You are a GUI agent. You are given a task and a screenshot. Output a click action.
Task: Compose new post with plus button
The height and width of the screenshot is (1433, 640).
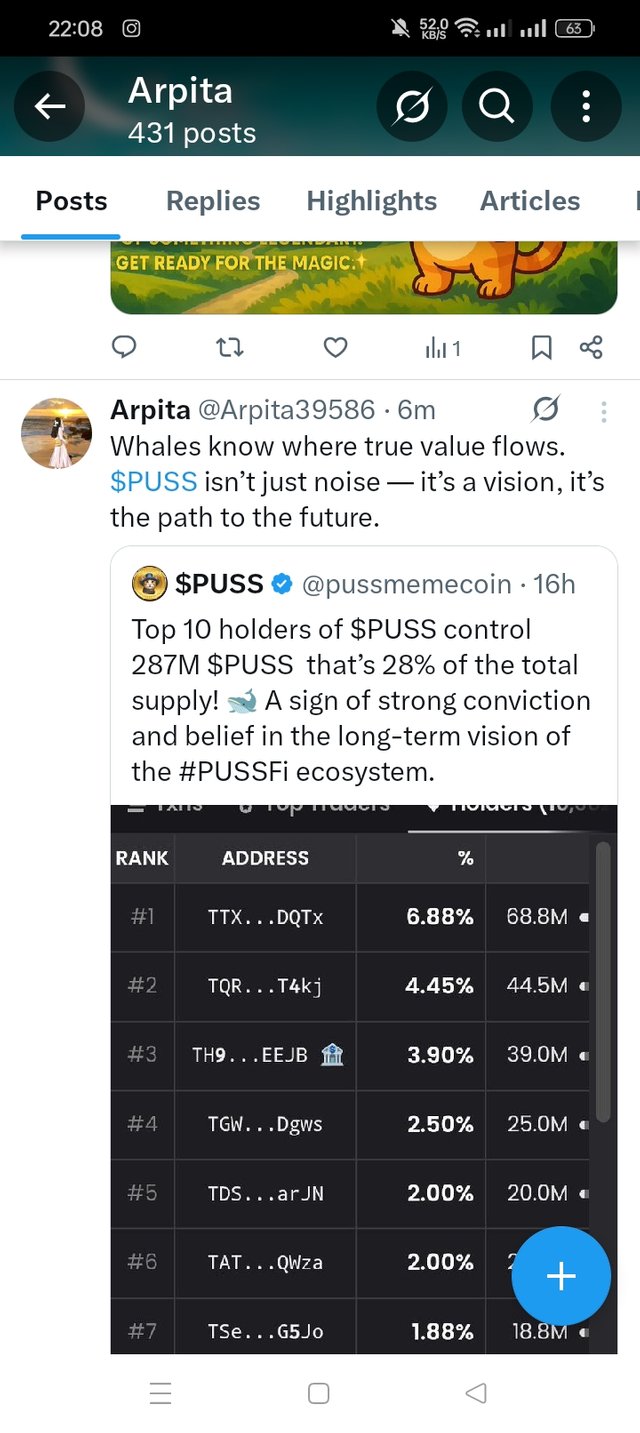tap(561, 1276)
